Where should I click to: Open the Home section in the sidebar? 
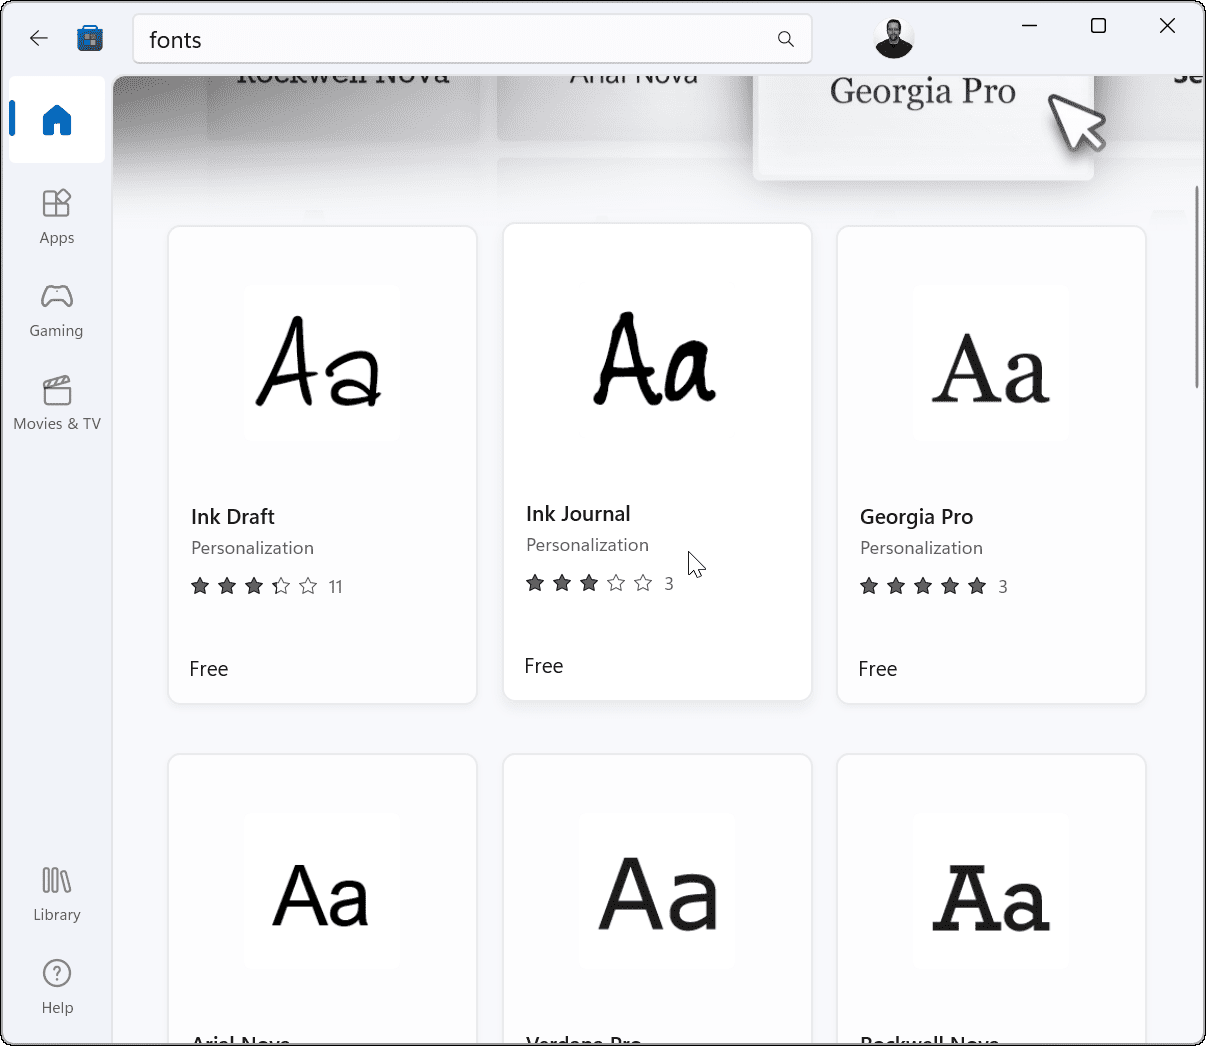tap(56, 120)
